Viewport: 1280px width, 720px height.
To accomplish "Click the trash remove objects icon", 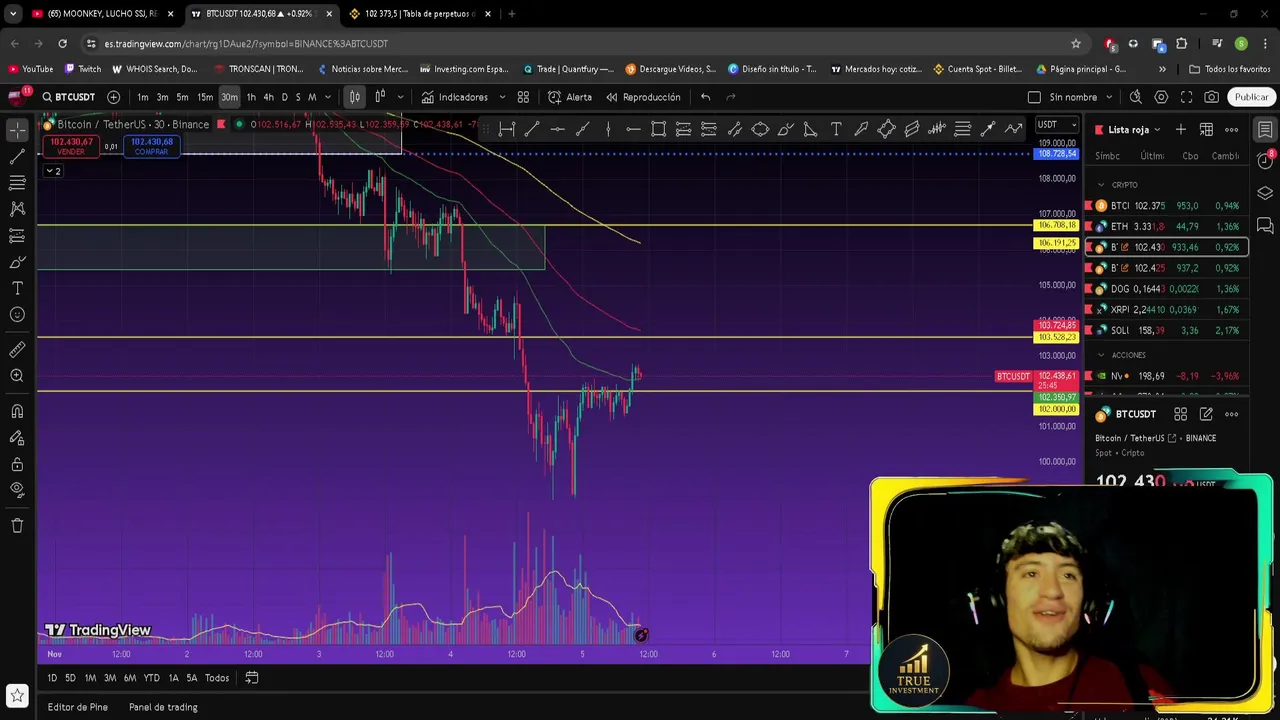I will pyautogui.click(x=17, y=525).
